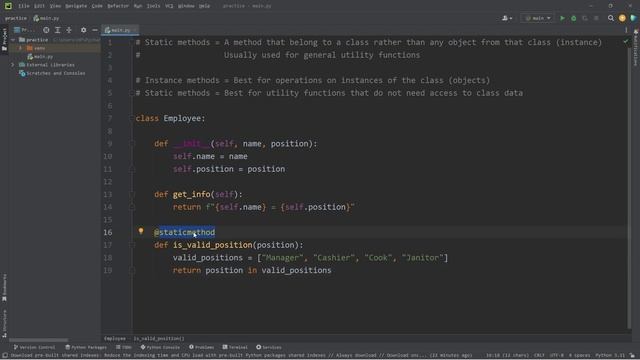The width and height of the screenshot is (640, 360).
Task: Open IDE updates orange circle icon
Action: [622, 18]
